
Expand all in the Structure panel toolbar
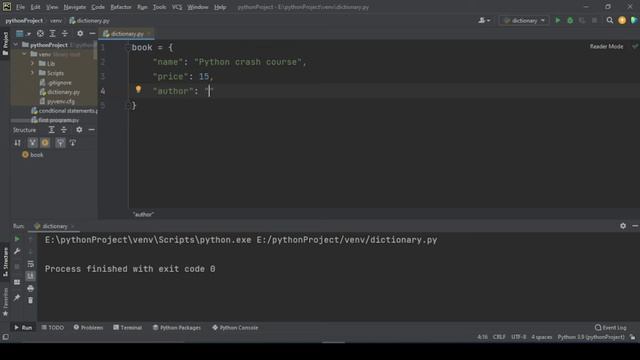click(51, 130)
